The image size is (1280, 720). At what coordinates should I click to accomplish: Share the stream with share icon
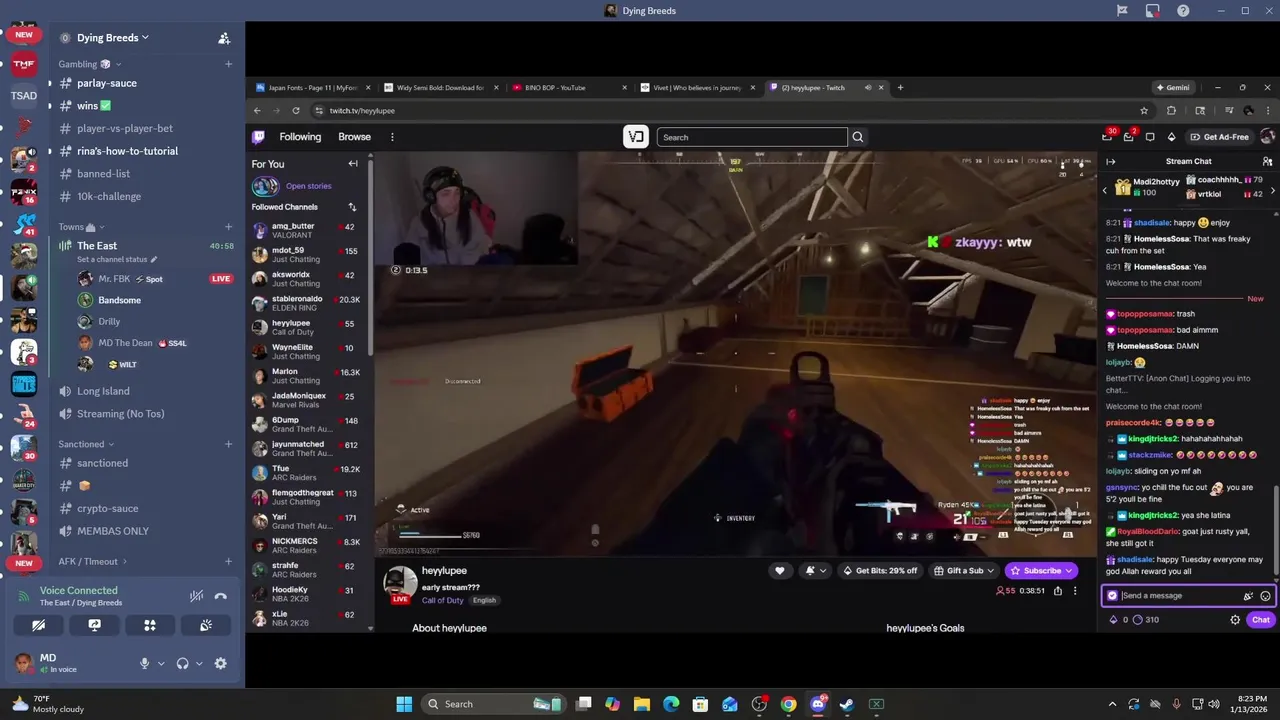coord(1058,591)
